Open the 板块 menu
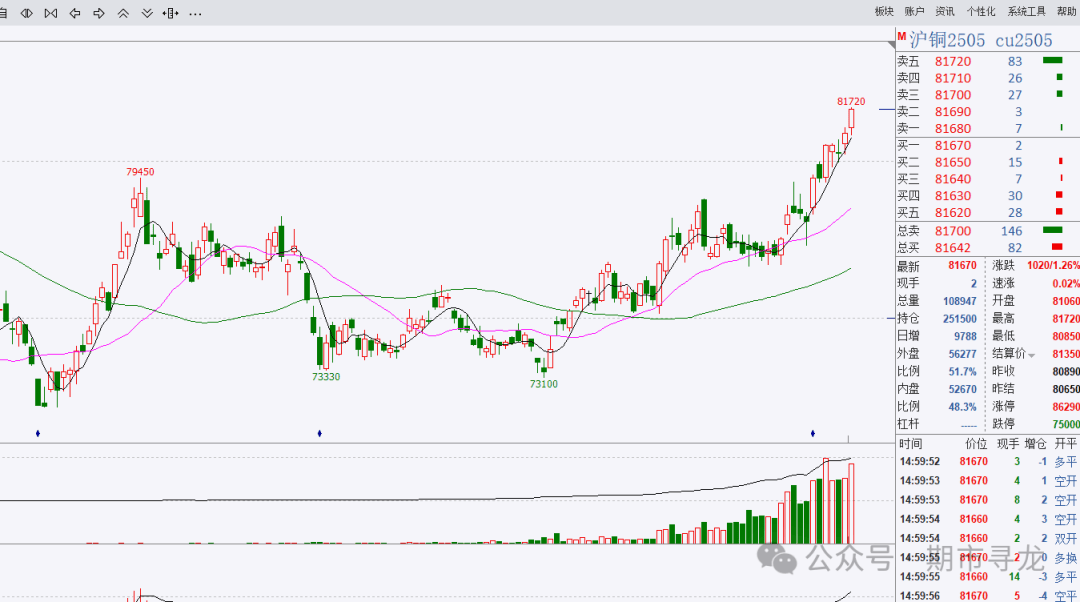Image resolution: width=1080 pixels, height=602 pixels. click(x=884, y=12)
